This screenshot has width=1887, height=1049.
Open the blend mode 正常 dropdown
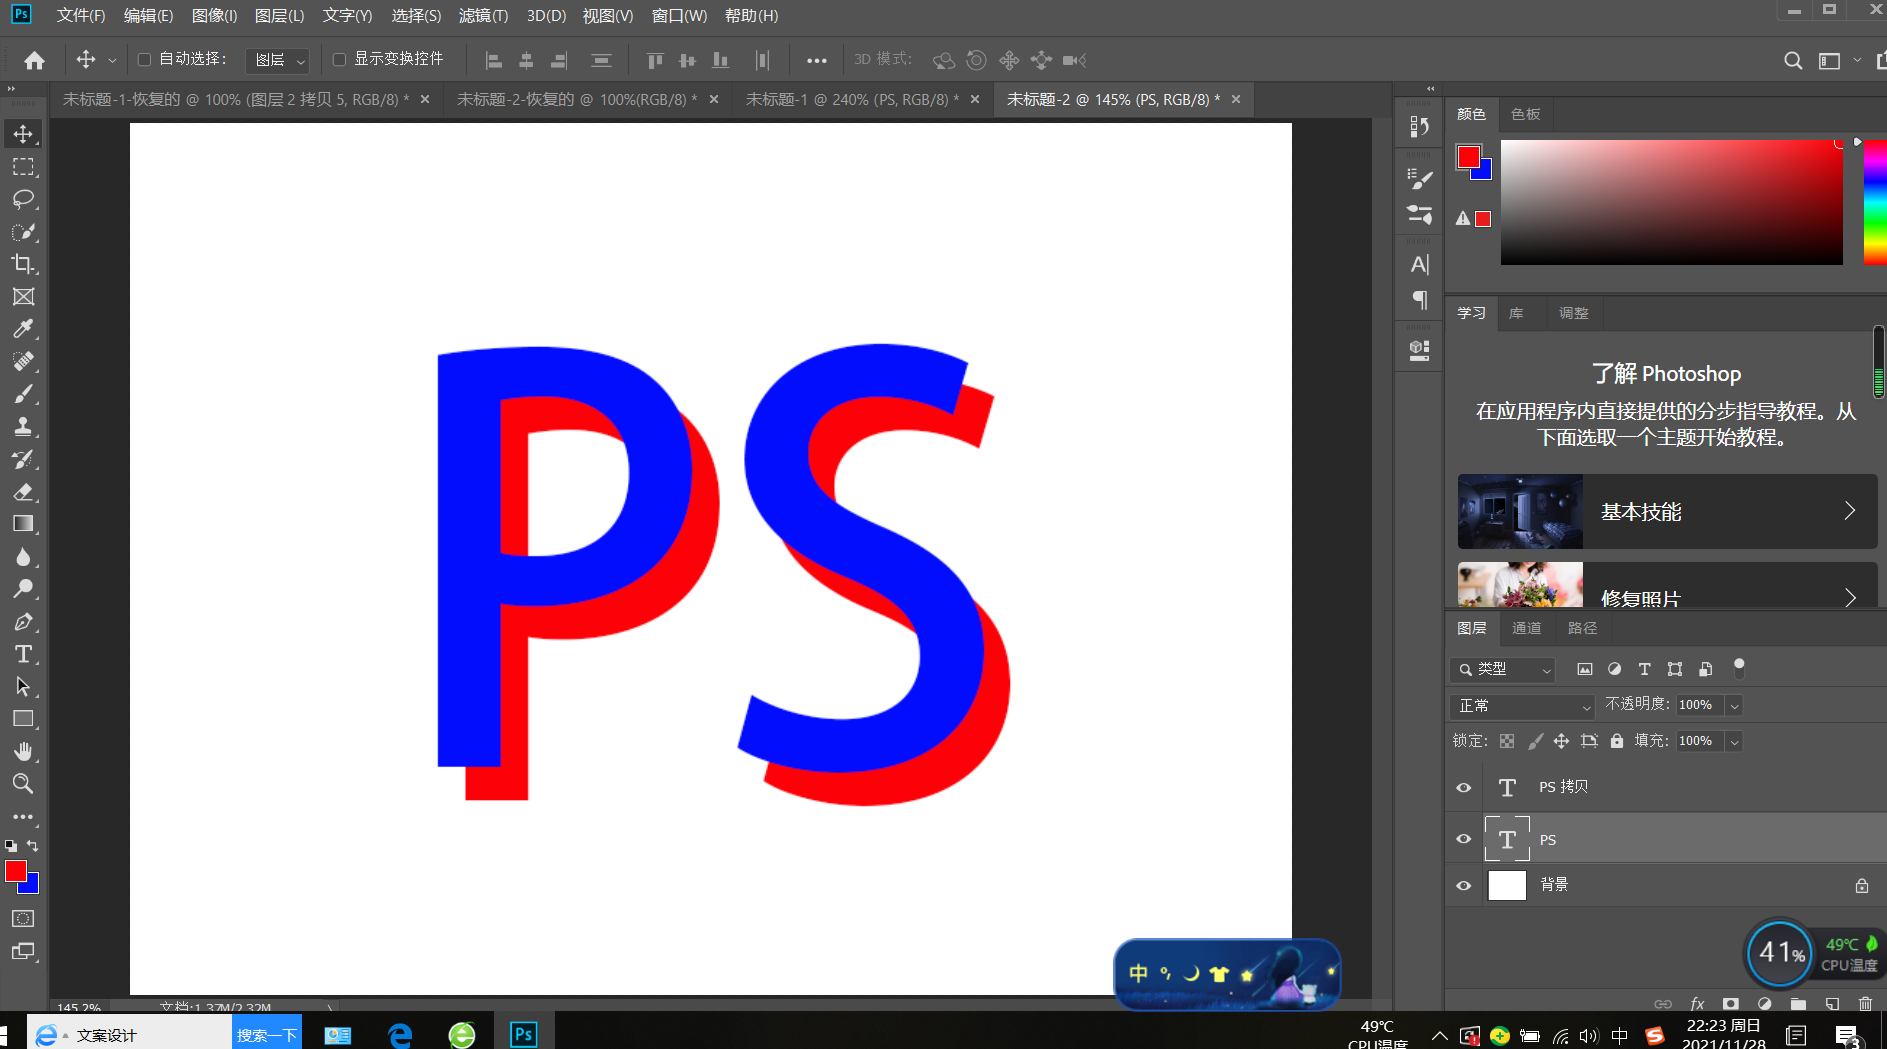coord(1522,706)
